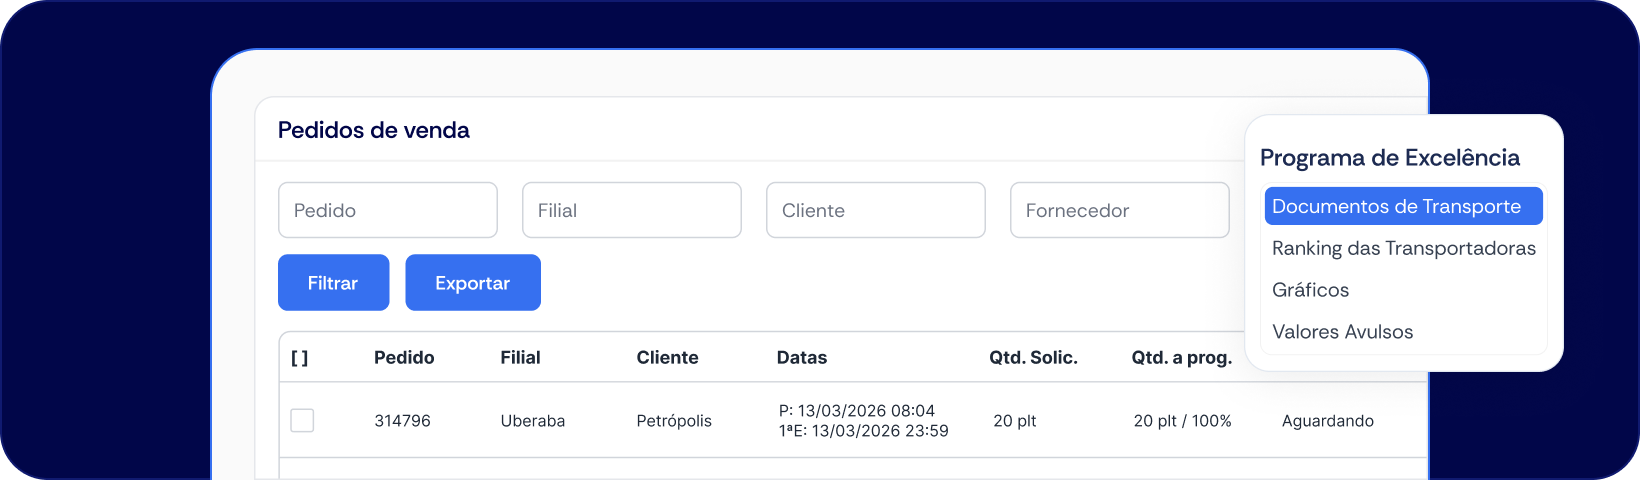Click into the Cliente filter field
This screenshot has width=1640, height=480.
pyautogui.click(x=876, y=210)
